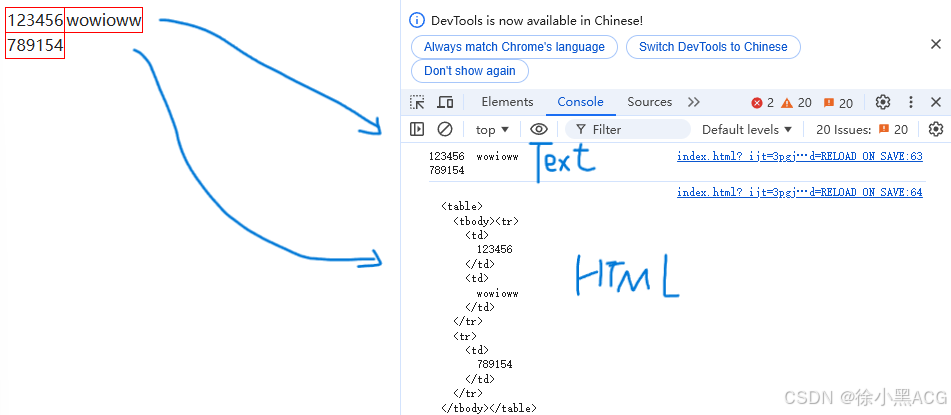Click the 123456 table cell on page
The image size is (951, 415).
pos(35,21)
